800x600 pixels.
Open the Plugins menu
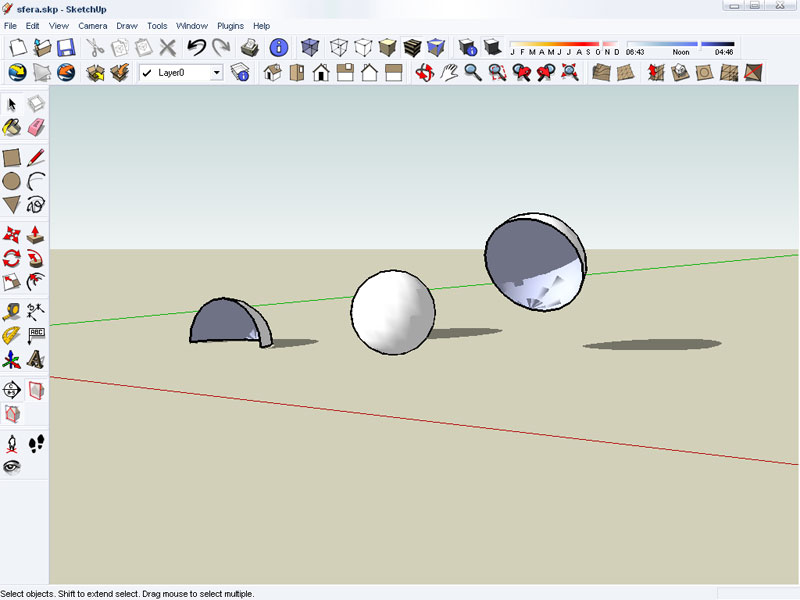coord(230,25)
